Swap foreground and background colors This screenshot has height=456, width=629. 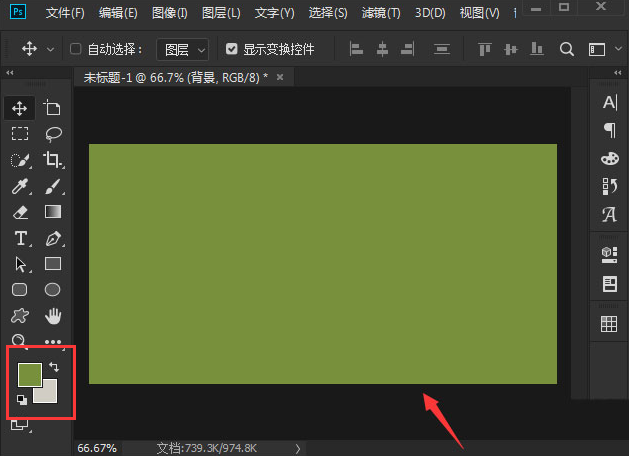[54, 368]
